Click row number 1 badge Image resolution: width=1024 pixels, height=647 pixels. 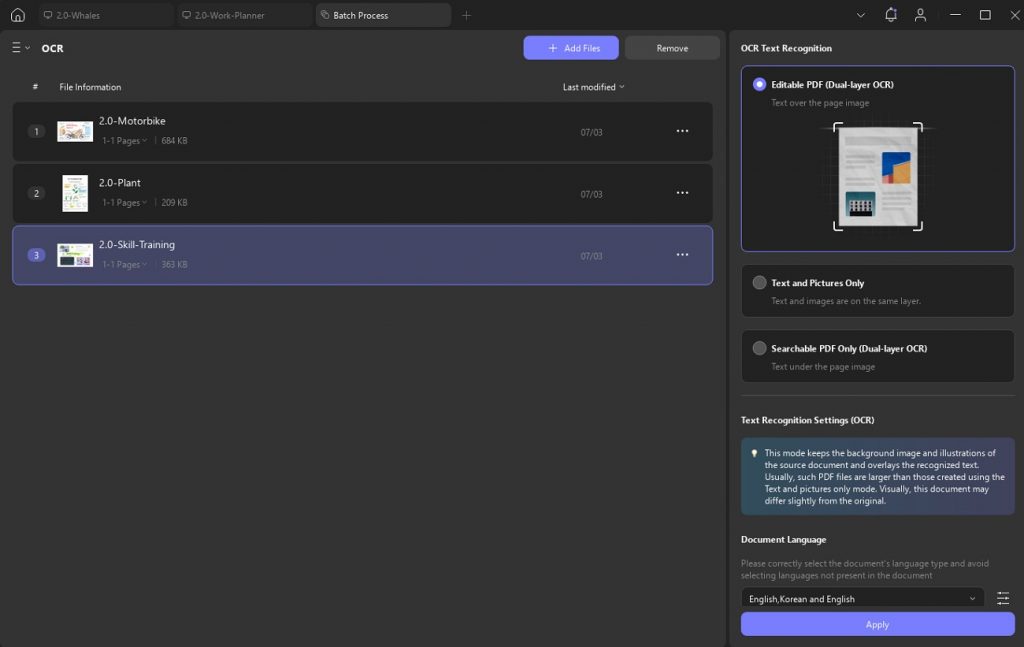36,131
